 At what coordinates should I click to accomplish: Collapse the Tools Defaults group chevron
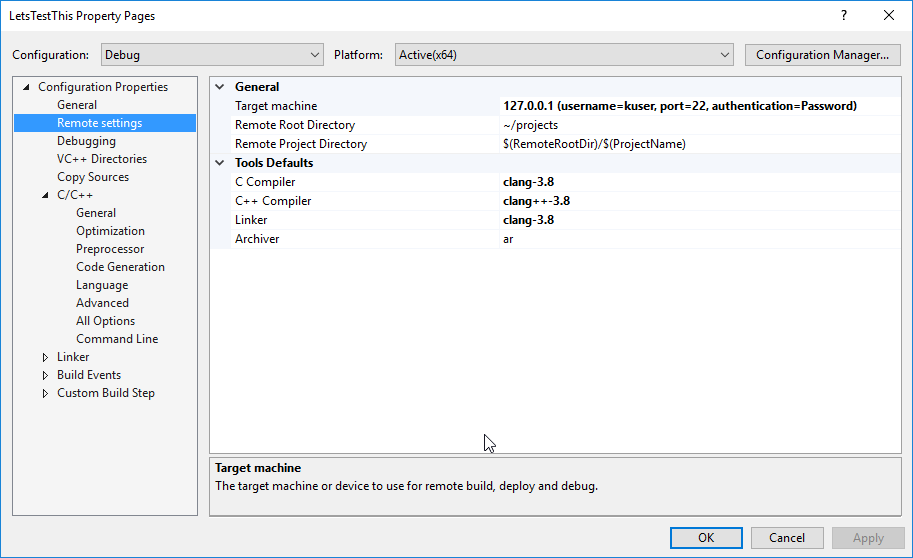click(x=220, y=163)
